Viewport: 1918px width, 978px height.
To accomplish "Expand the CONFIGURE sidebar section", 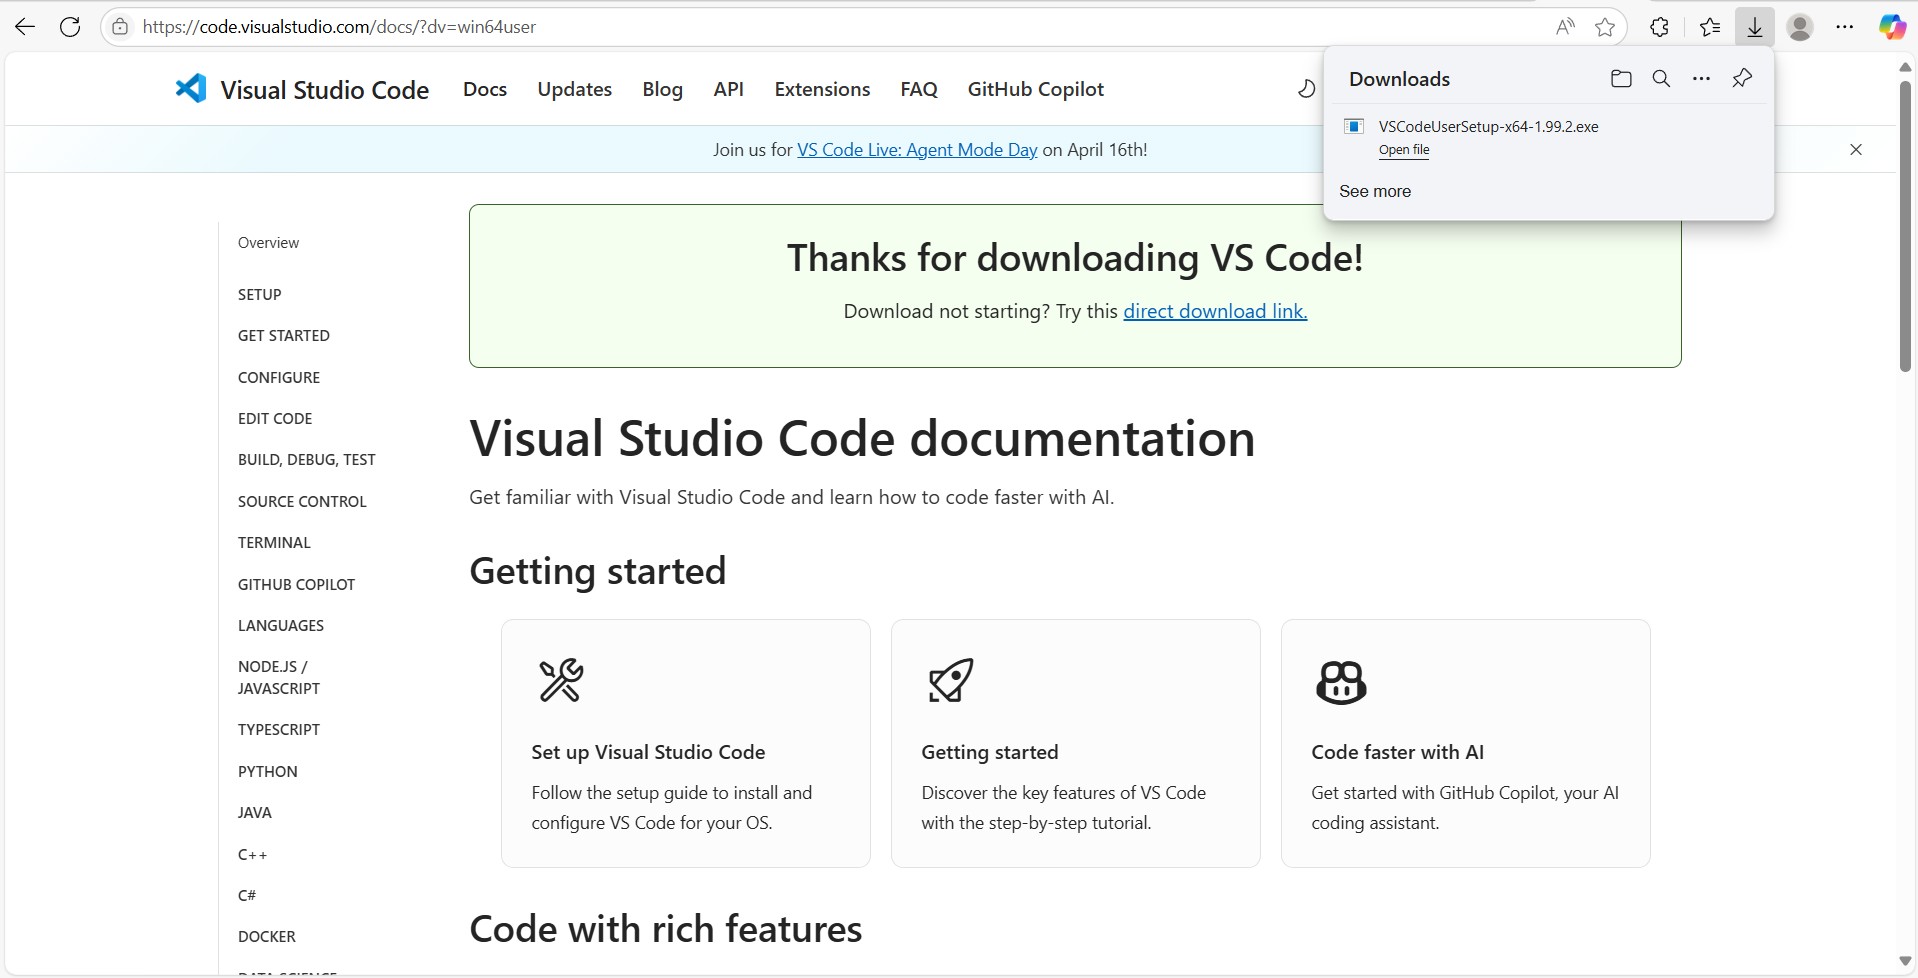I will tap(279, 377).
